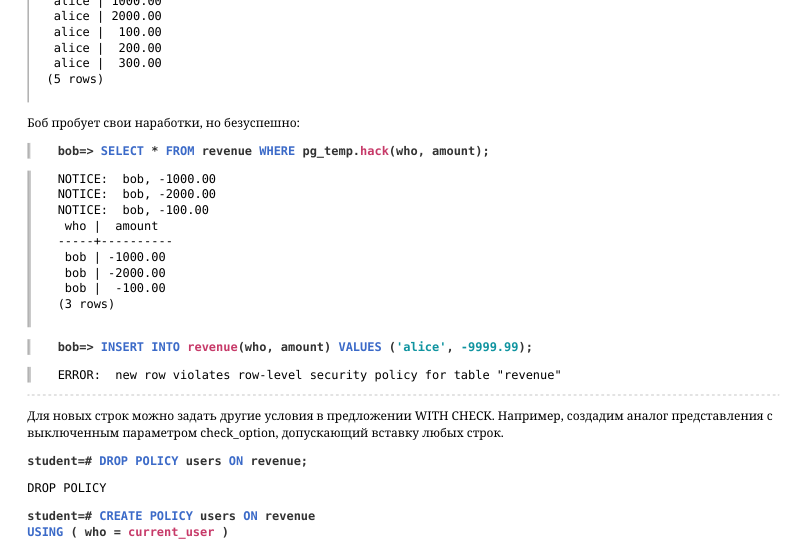
Task: Click the line 'NOTICE: bob, -100.00'
Action: pos(133,210)
